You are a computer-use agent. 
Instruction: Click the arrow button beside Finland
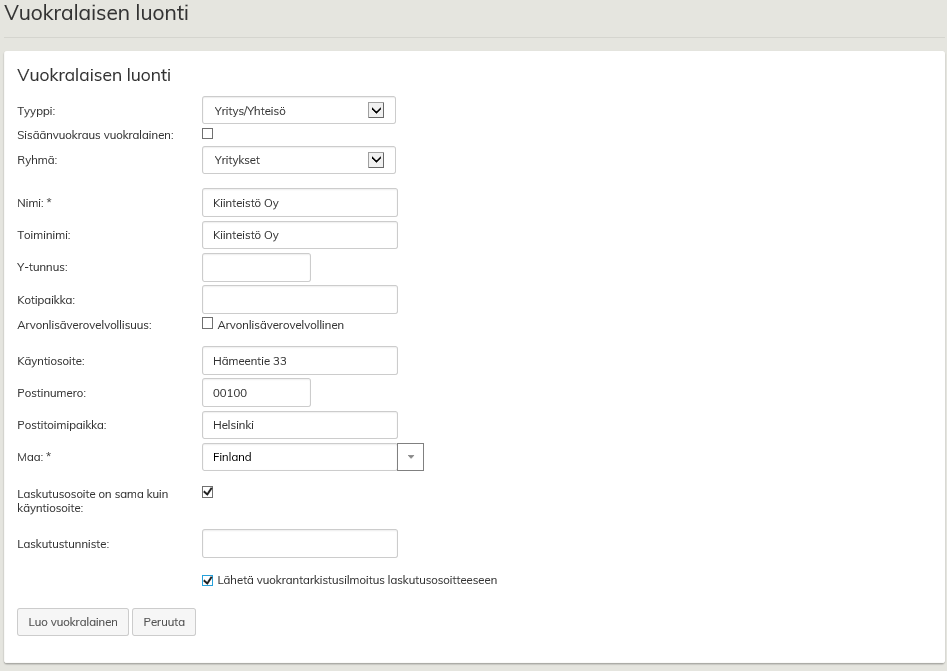click(410, 457)
